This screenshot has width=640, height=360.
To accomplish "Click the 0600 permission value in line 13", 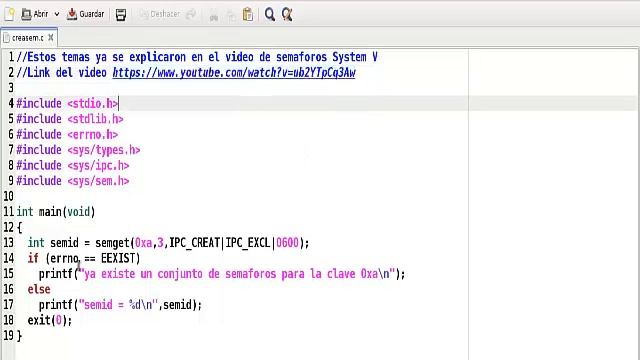I will coord(287,243).
